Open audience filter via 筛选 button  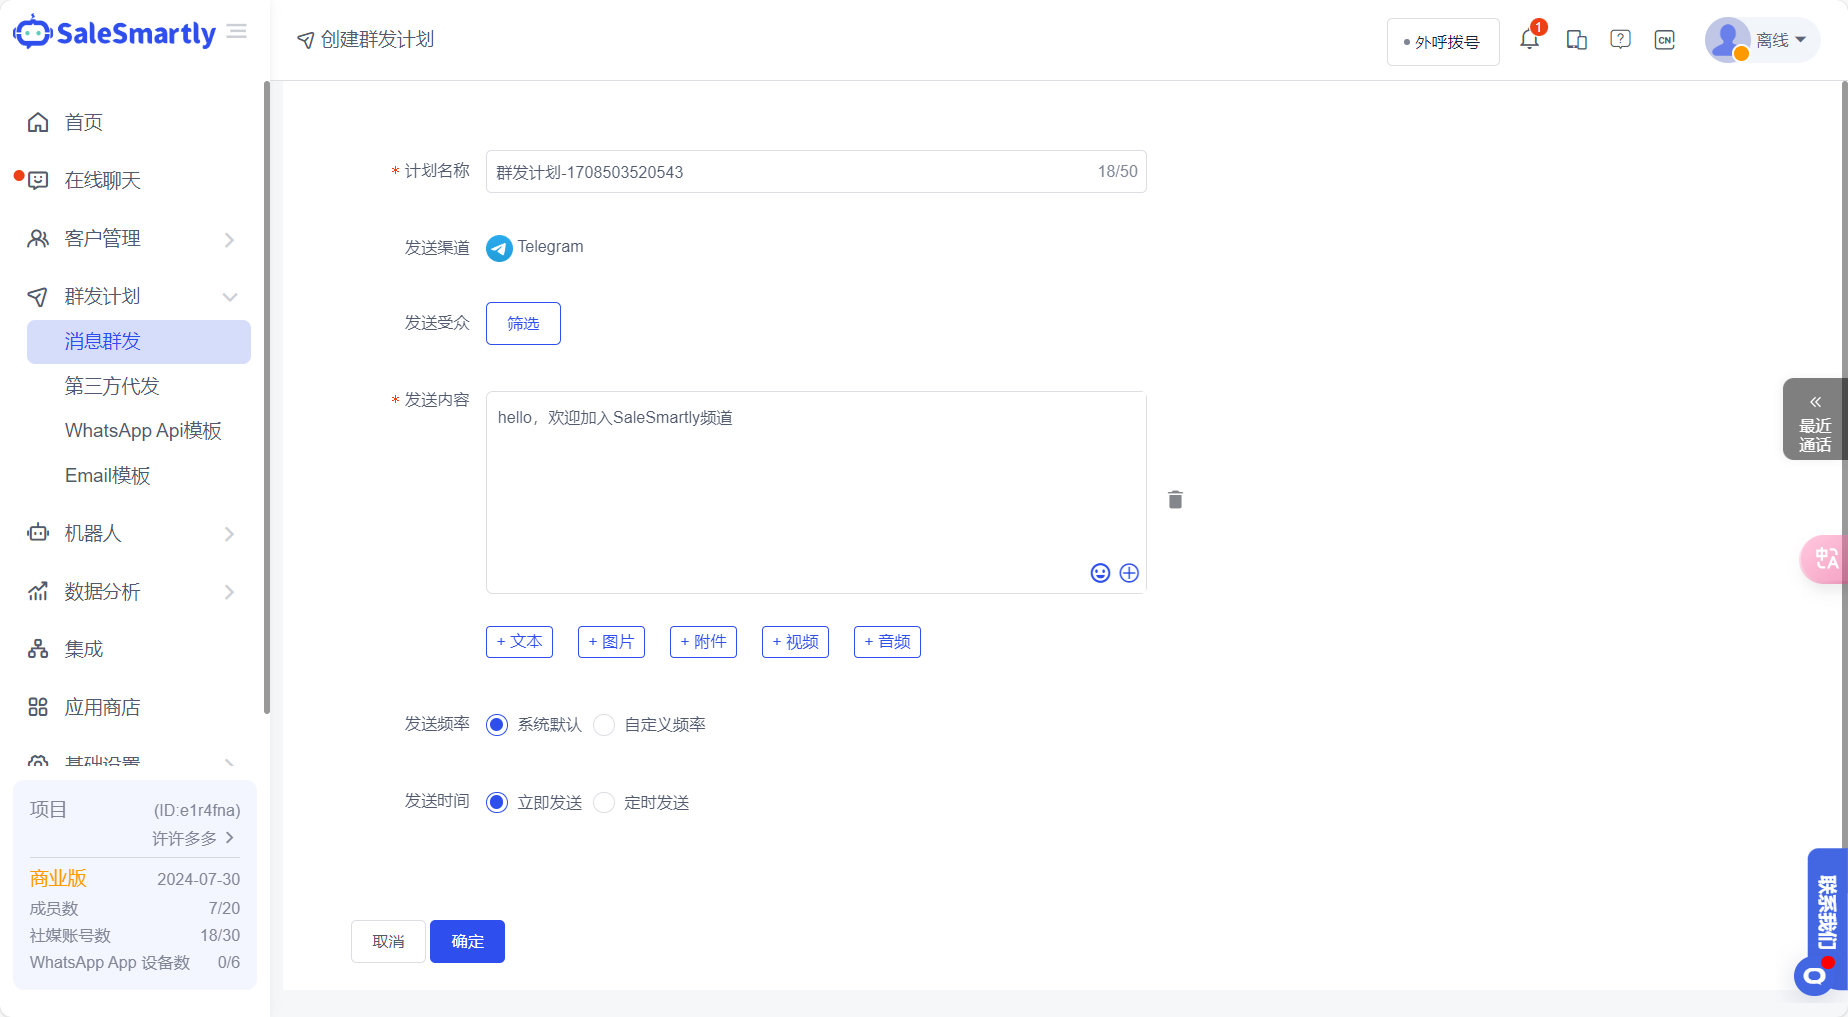click(522, 323)
